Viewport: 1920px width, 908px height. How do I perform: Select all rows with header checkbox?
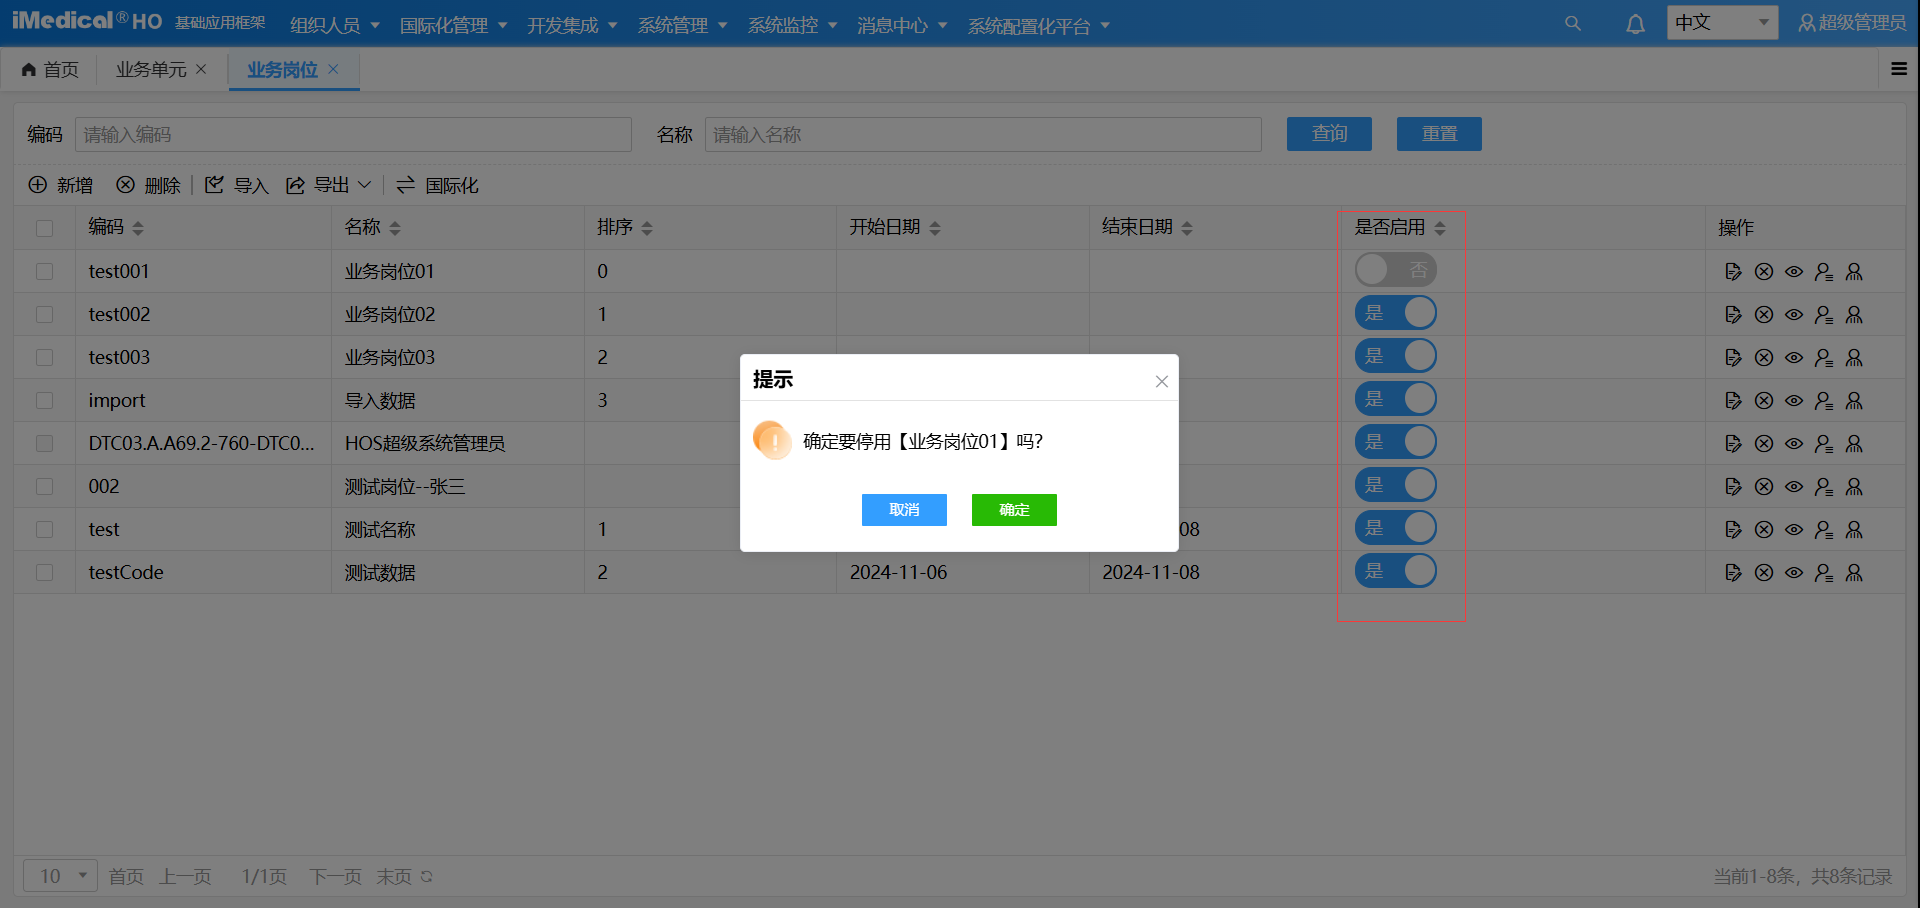click(x=44, y=228)
